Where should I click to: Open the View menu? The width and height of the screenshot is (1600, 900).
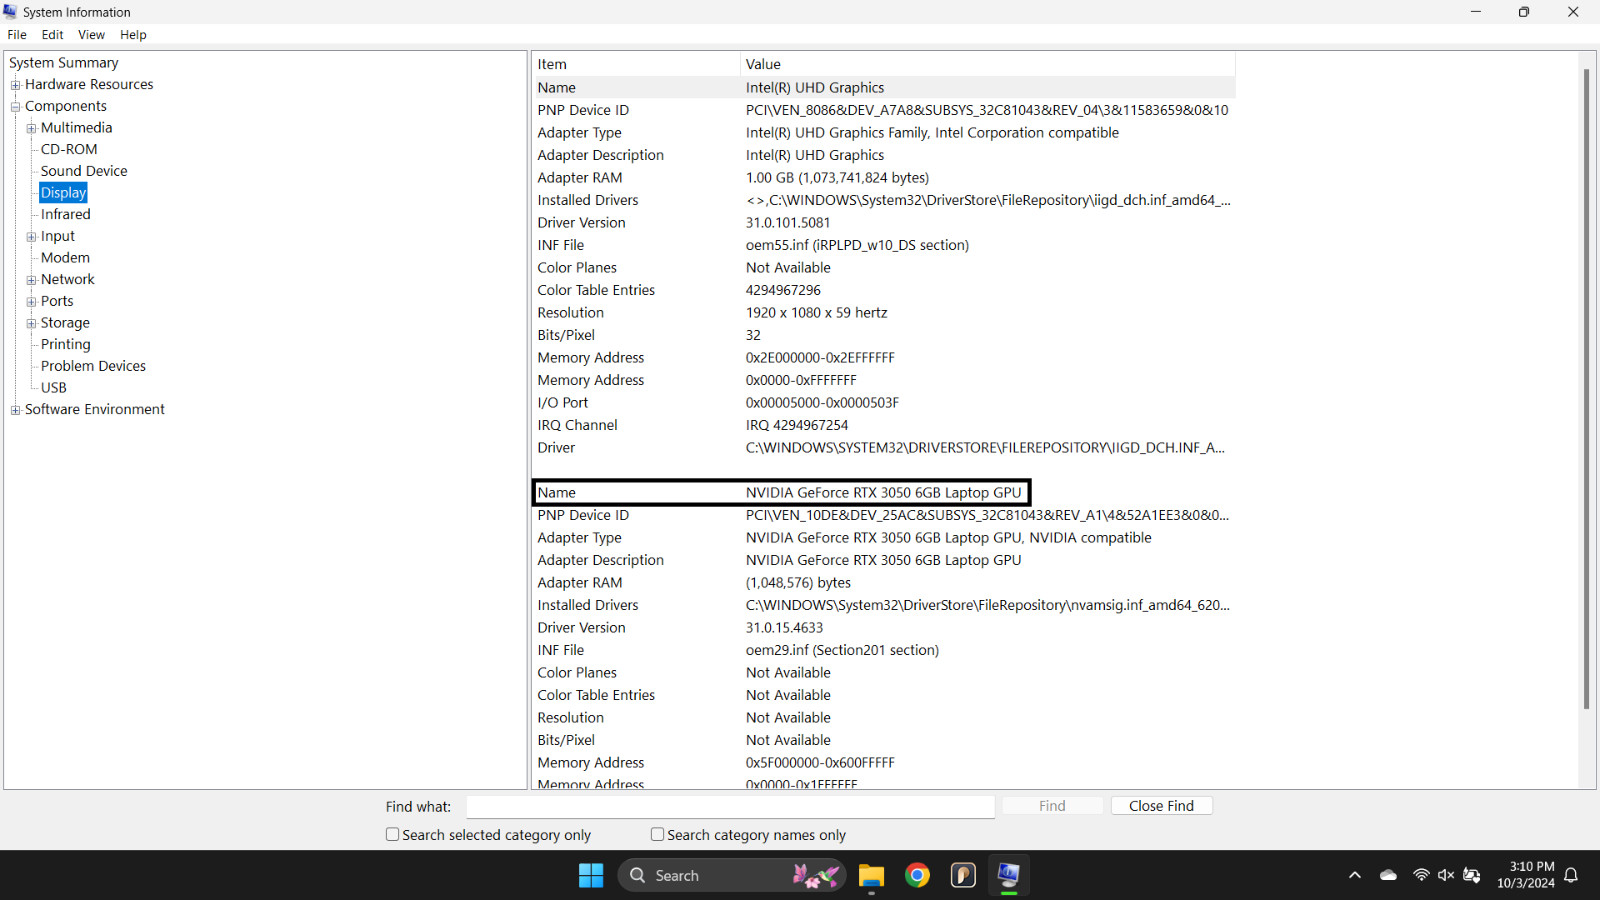point(91,35)
